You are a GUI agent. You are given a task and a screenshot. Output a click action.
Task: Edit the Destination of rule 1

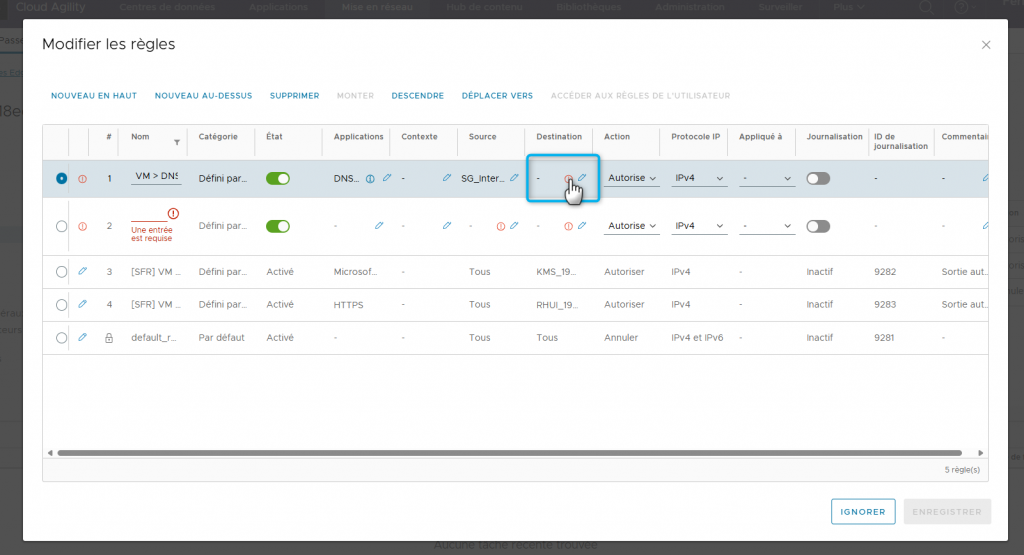click(582, 178)
